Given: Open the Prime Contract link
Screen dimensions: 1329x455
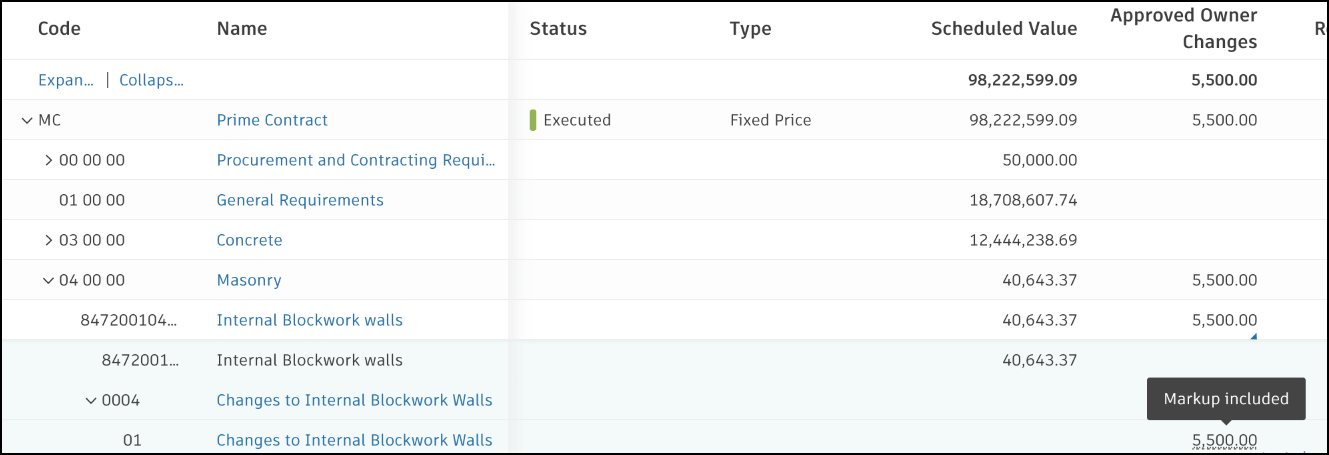Looking at the screenshot, I should point(272,120).
